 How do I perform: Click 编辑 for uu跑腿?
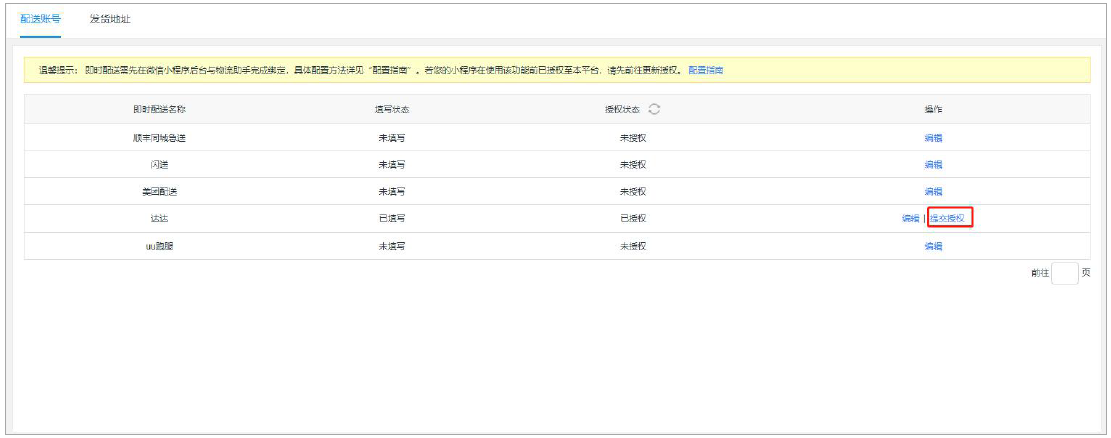[x=933, y=246]
